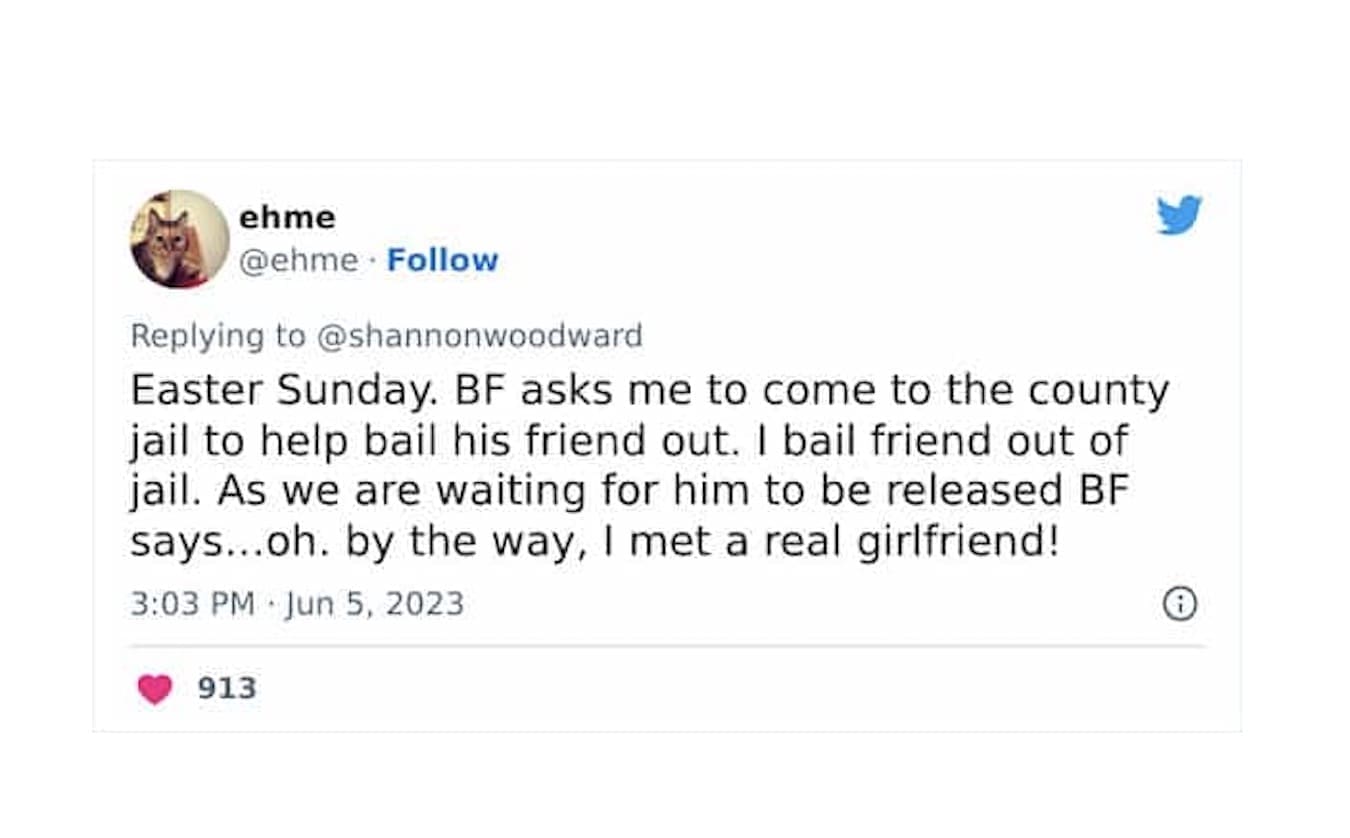The height and width of the screenshot is (838, 1350).
Task: Click the Follow link next to @ehme
Action: point(442,260)
